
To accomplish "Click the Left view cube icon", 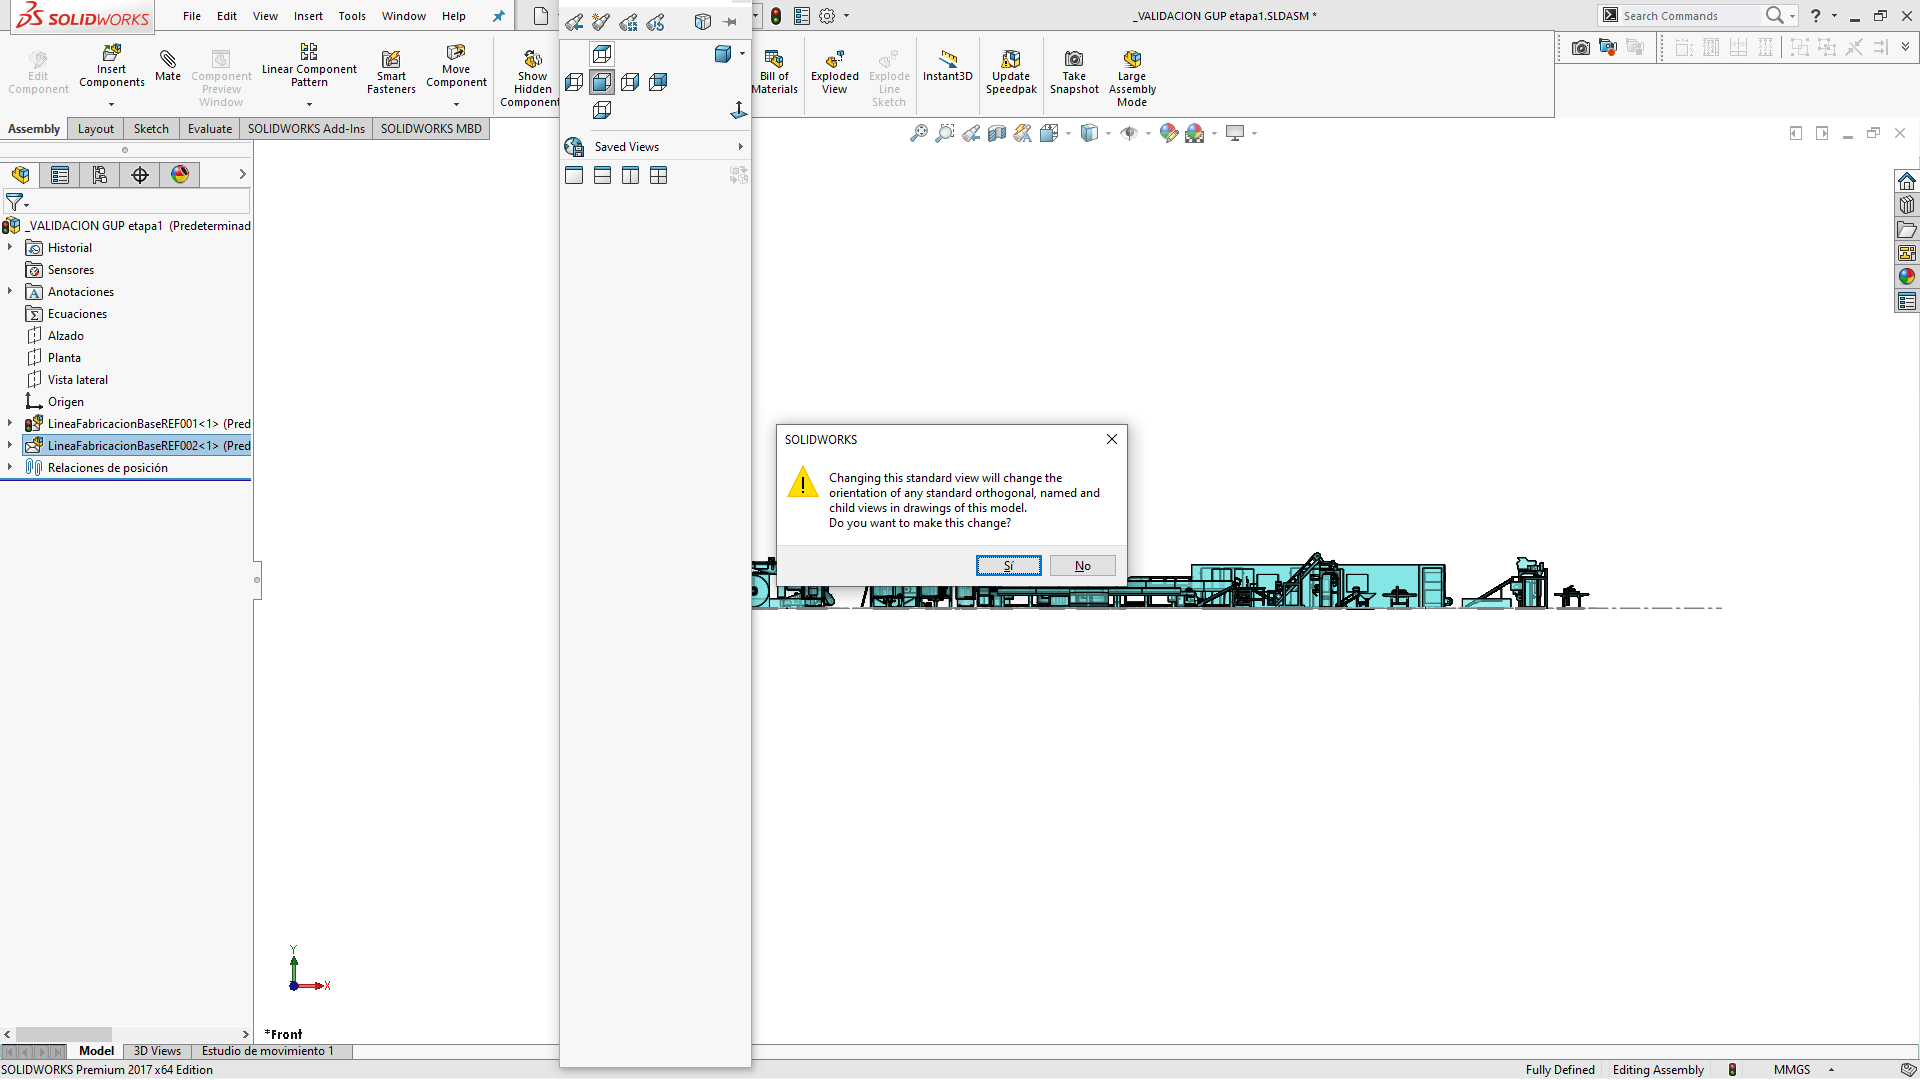I will 574,82.
